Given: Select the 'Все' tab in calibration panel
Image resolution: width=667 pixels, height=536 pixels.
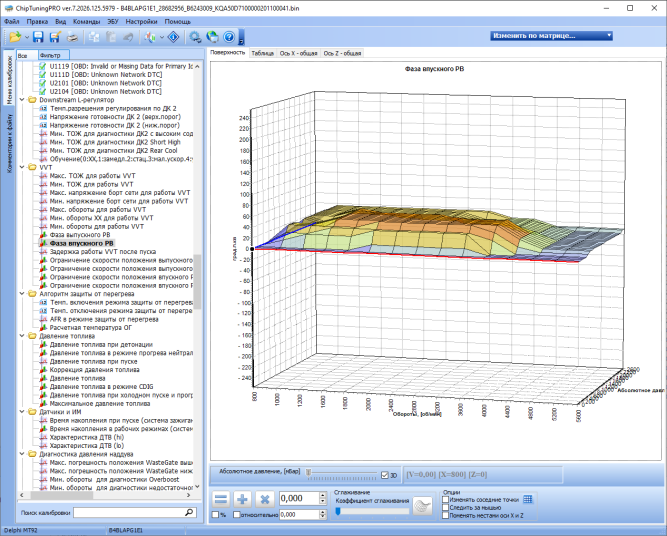Looking at the screenshot, I should pyautogui.click(x=27, y=55).
